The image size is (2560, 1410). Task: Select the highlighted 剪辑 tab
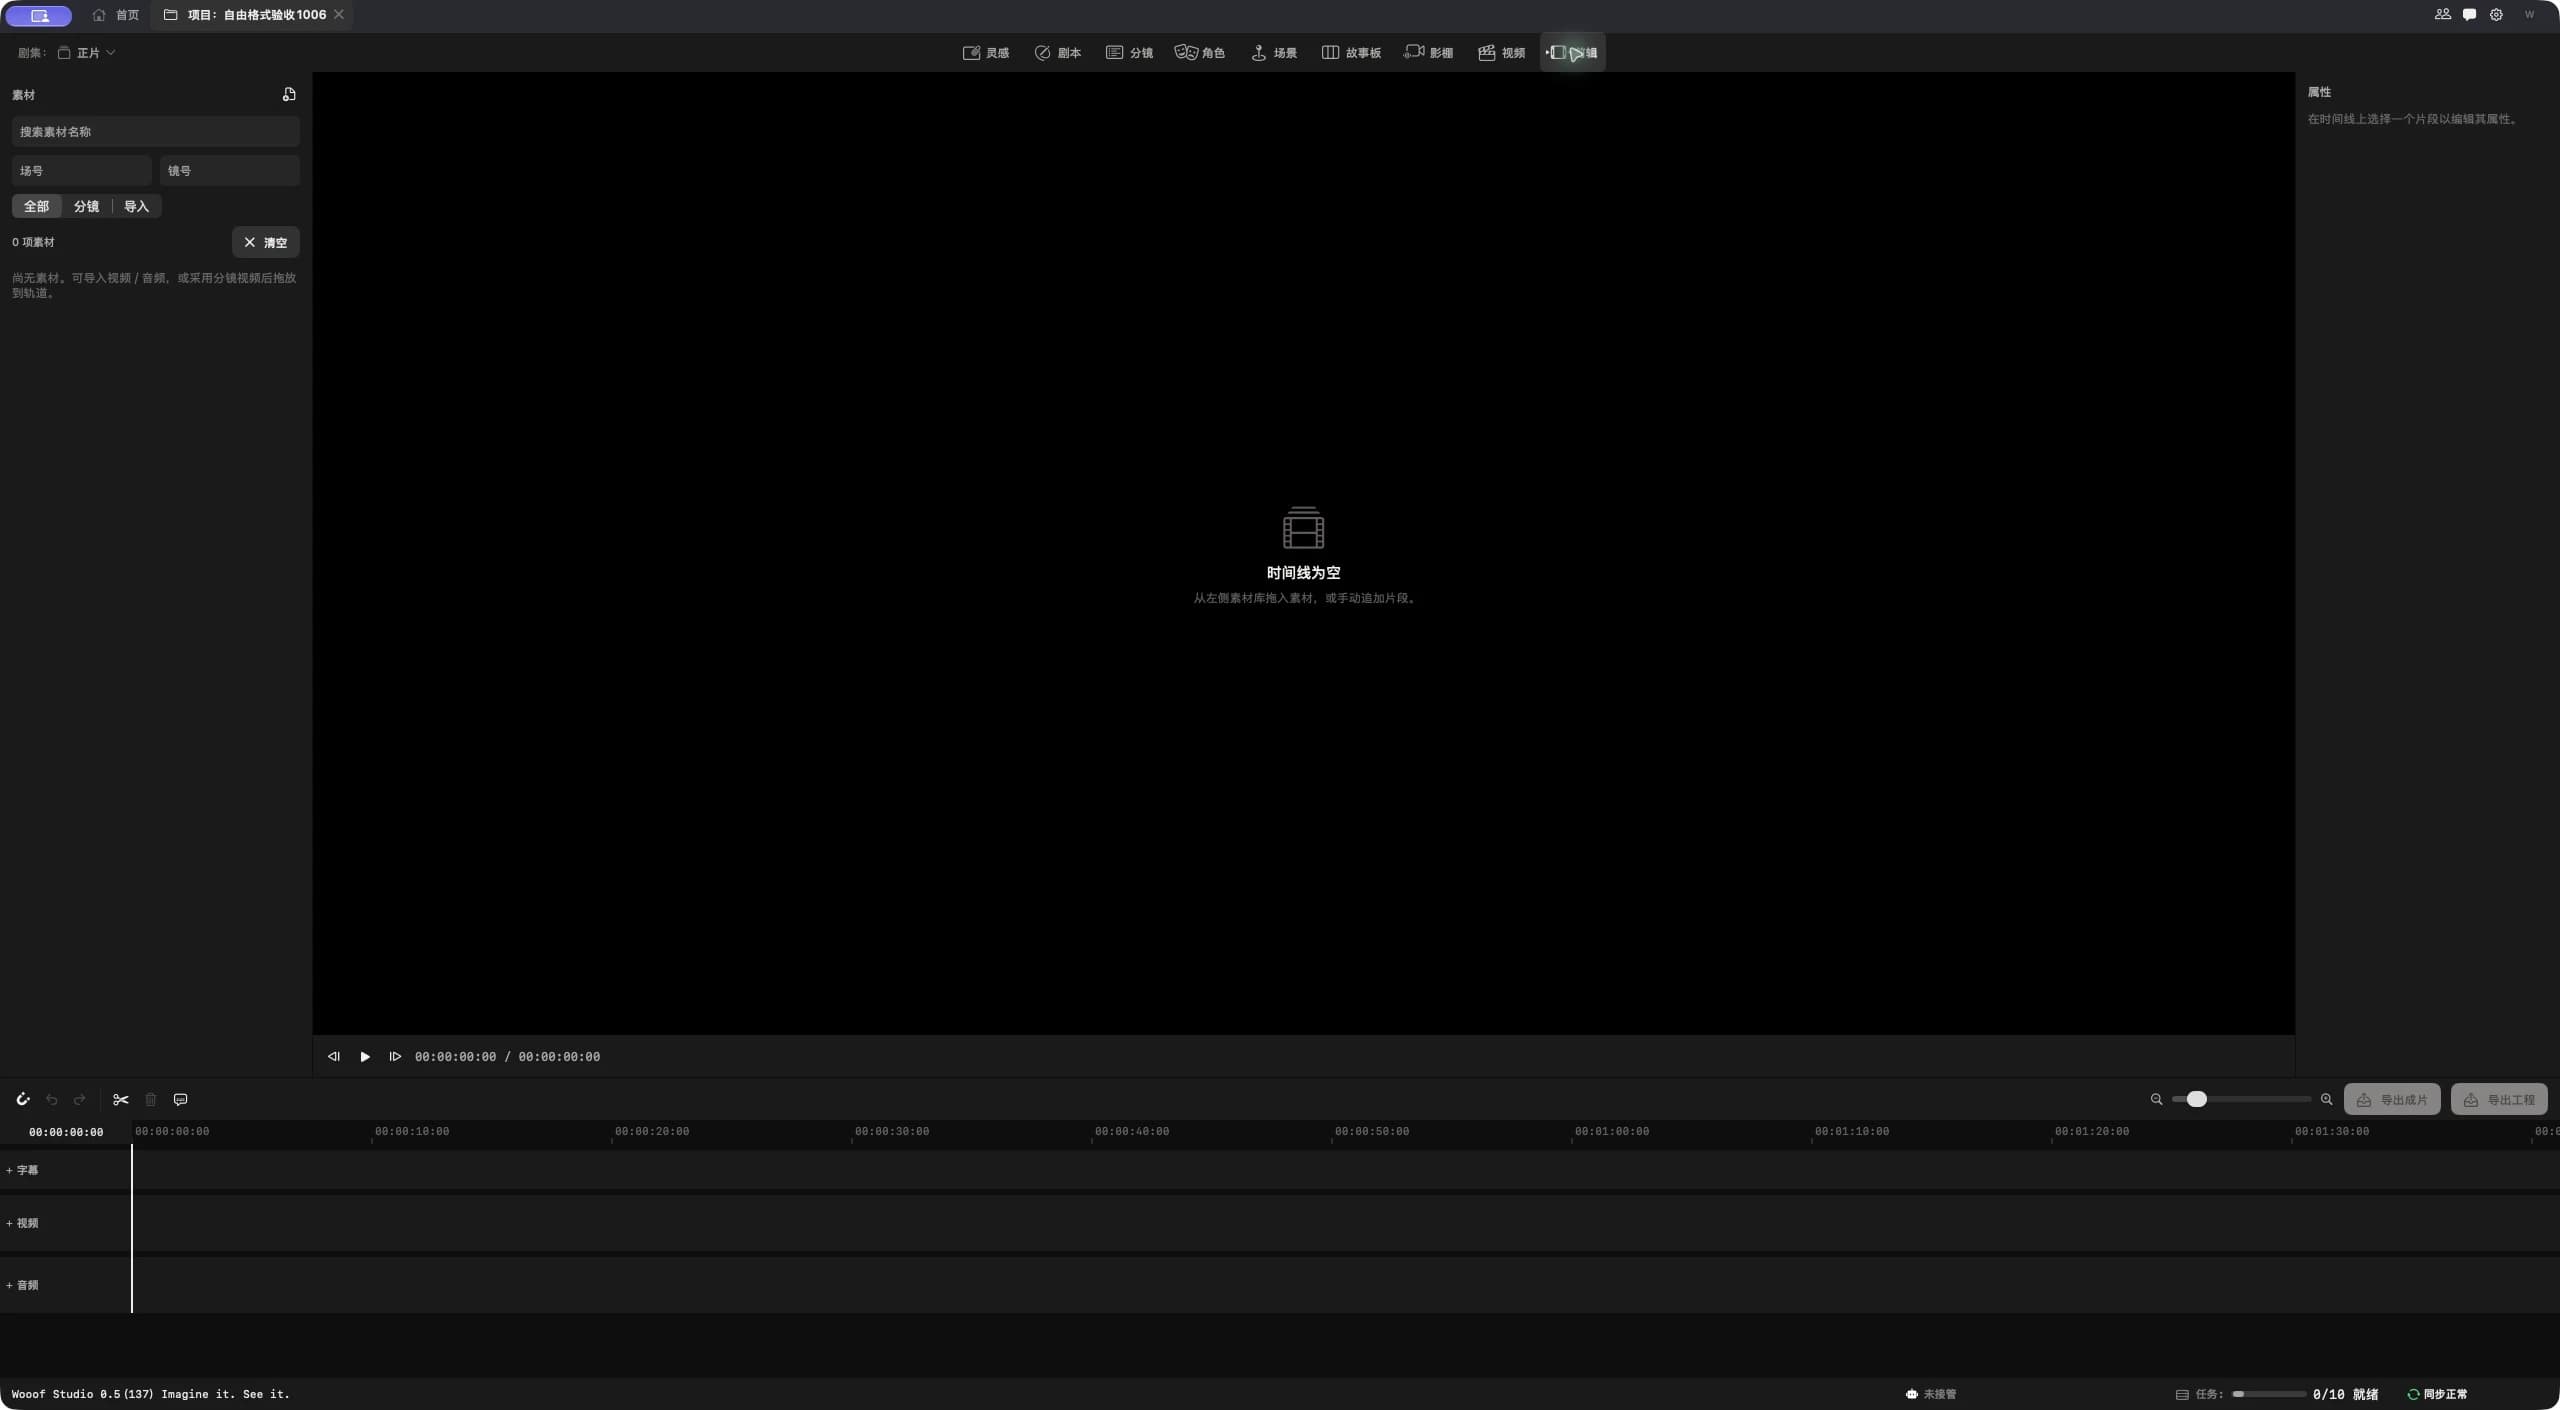tap(1573, 52)
